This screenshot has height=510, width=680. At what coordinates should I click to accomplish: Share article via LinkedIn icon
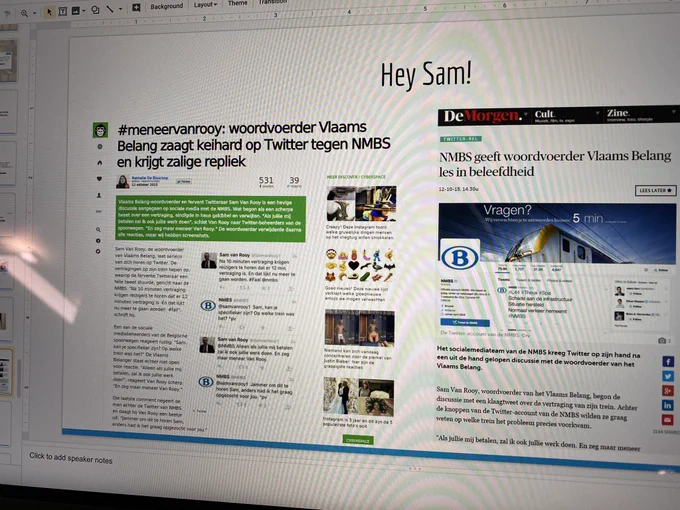[667, 405]
